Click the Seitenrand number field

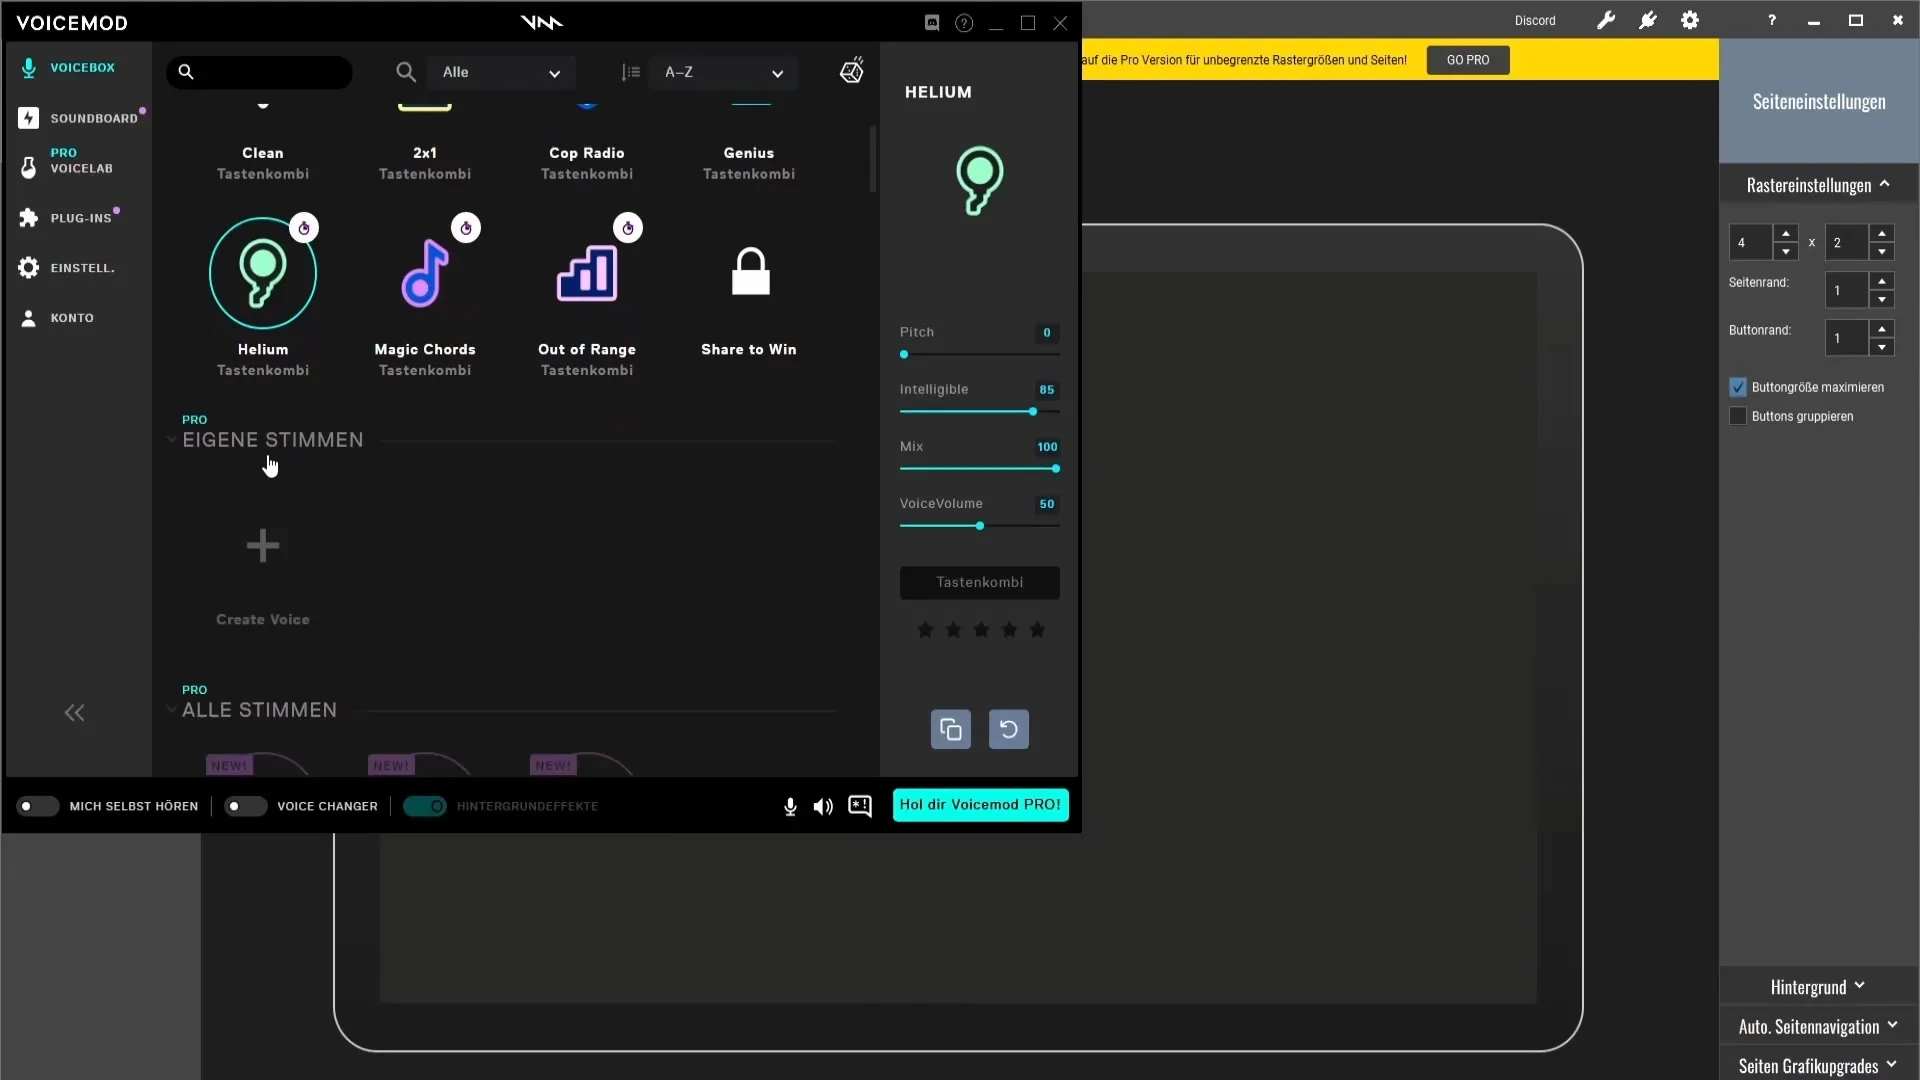[1847, 290]
